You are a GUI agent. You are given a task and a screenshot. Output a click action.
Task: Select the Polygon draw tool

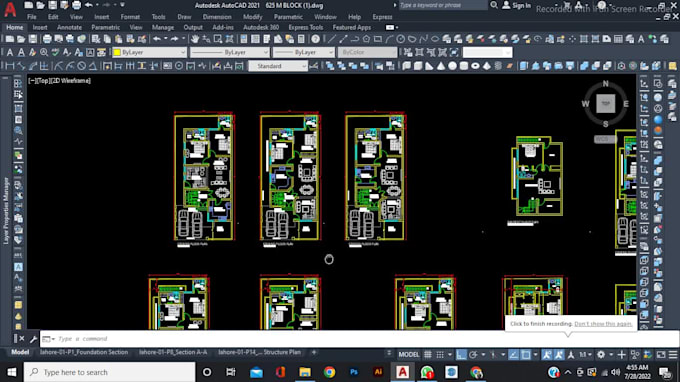[366, 39]
